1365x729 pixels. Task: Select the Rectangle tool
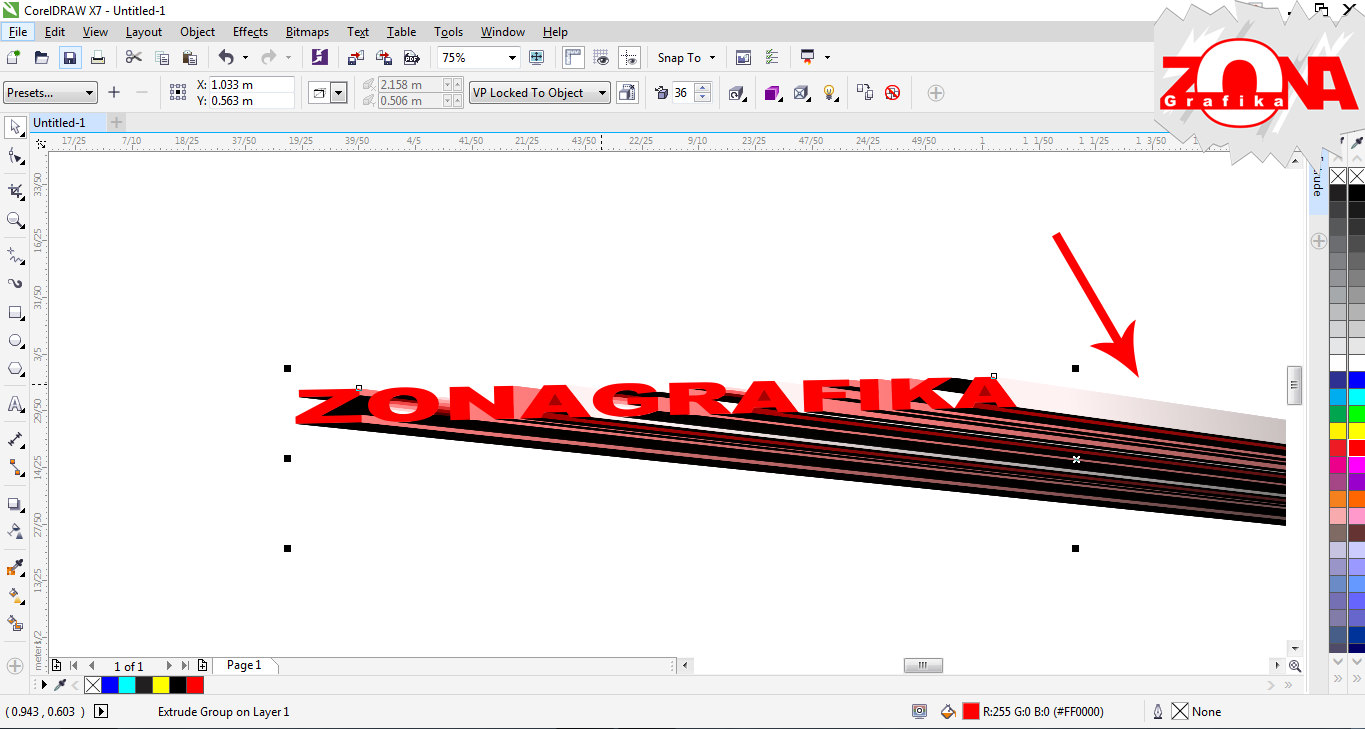click(15, 312)
